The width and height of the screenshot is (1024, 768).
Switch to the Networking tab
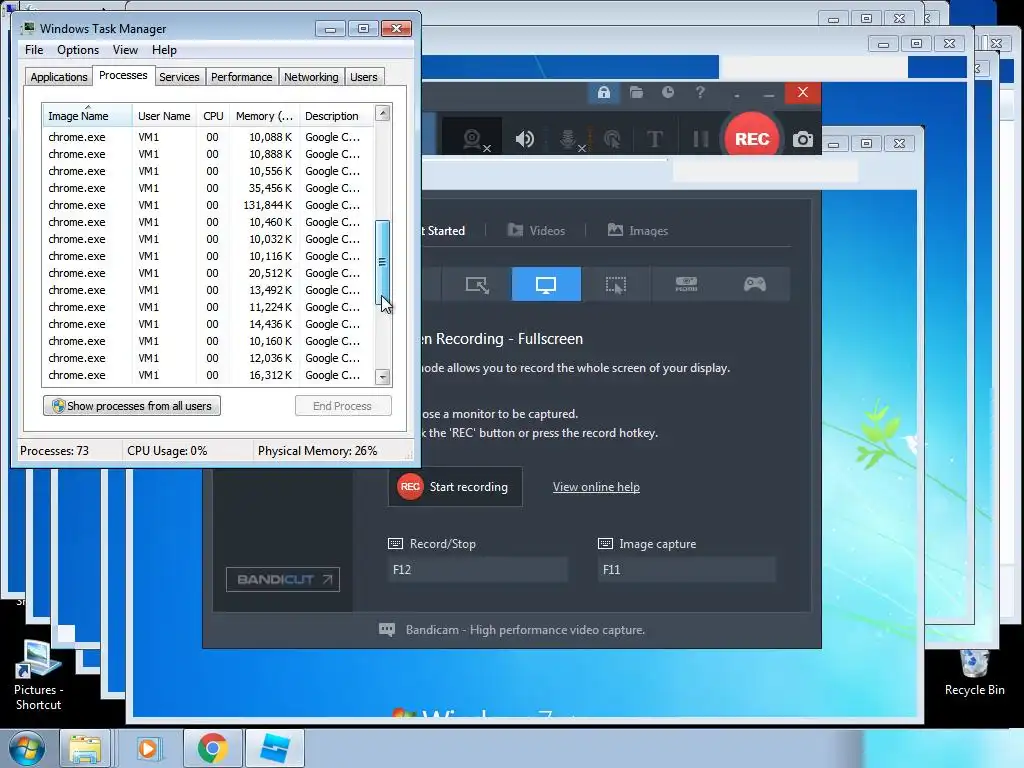click(311, 77)
